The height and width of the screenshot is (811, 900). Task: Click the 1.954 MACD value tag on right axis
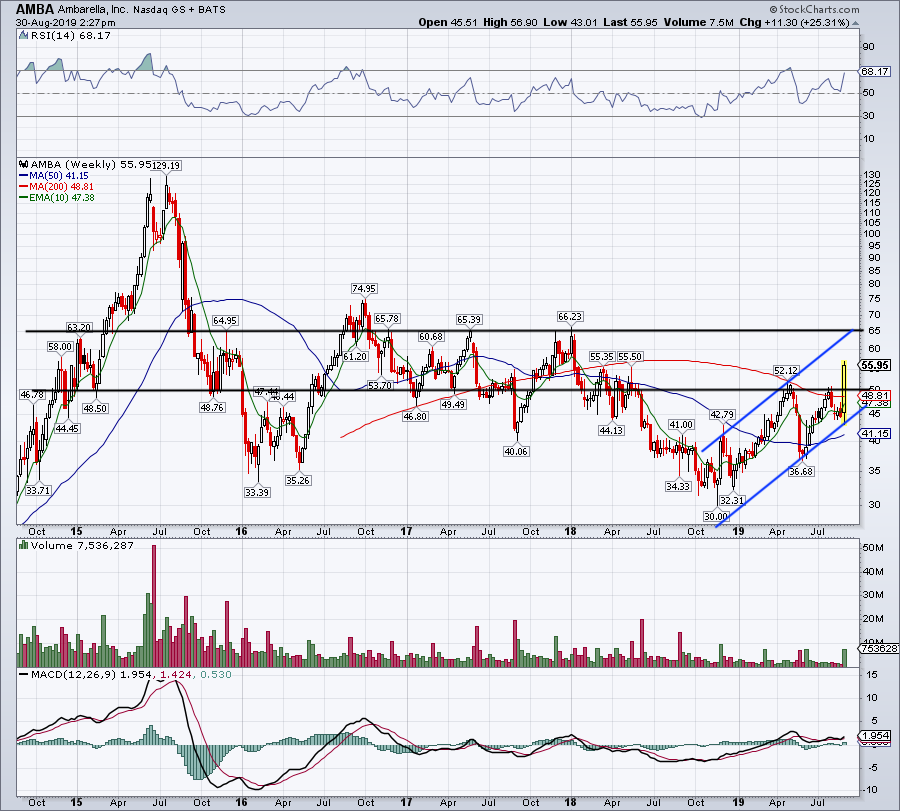(x=875, y=736)
